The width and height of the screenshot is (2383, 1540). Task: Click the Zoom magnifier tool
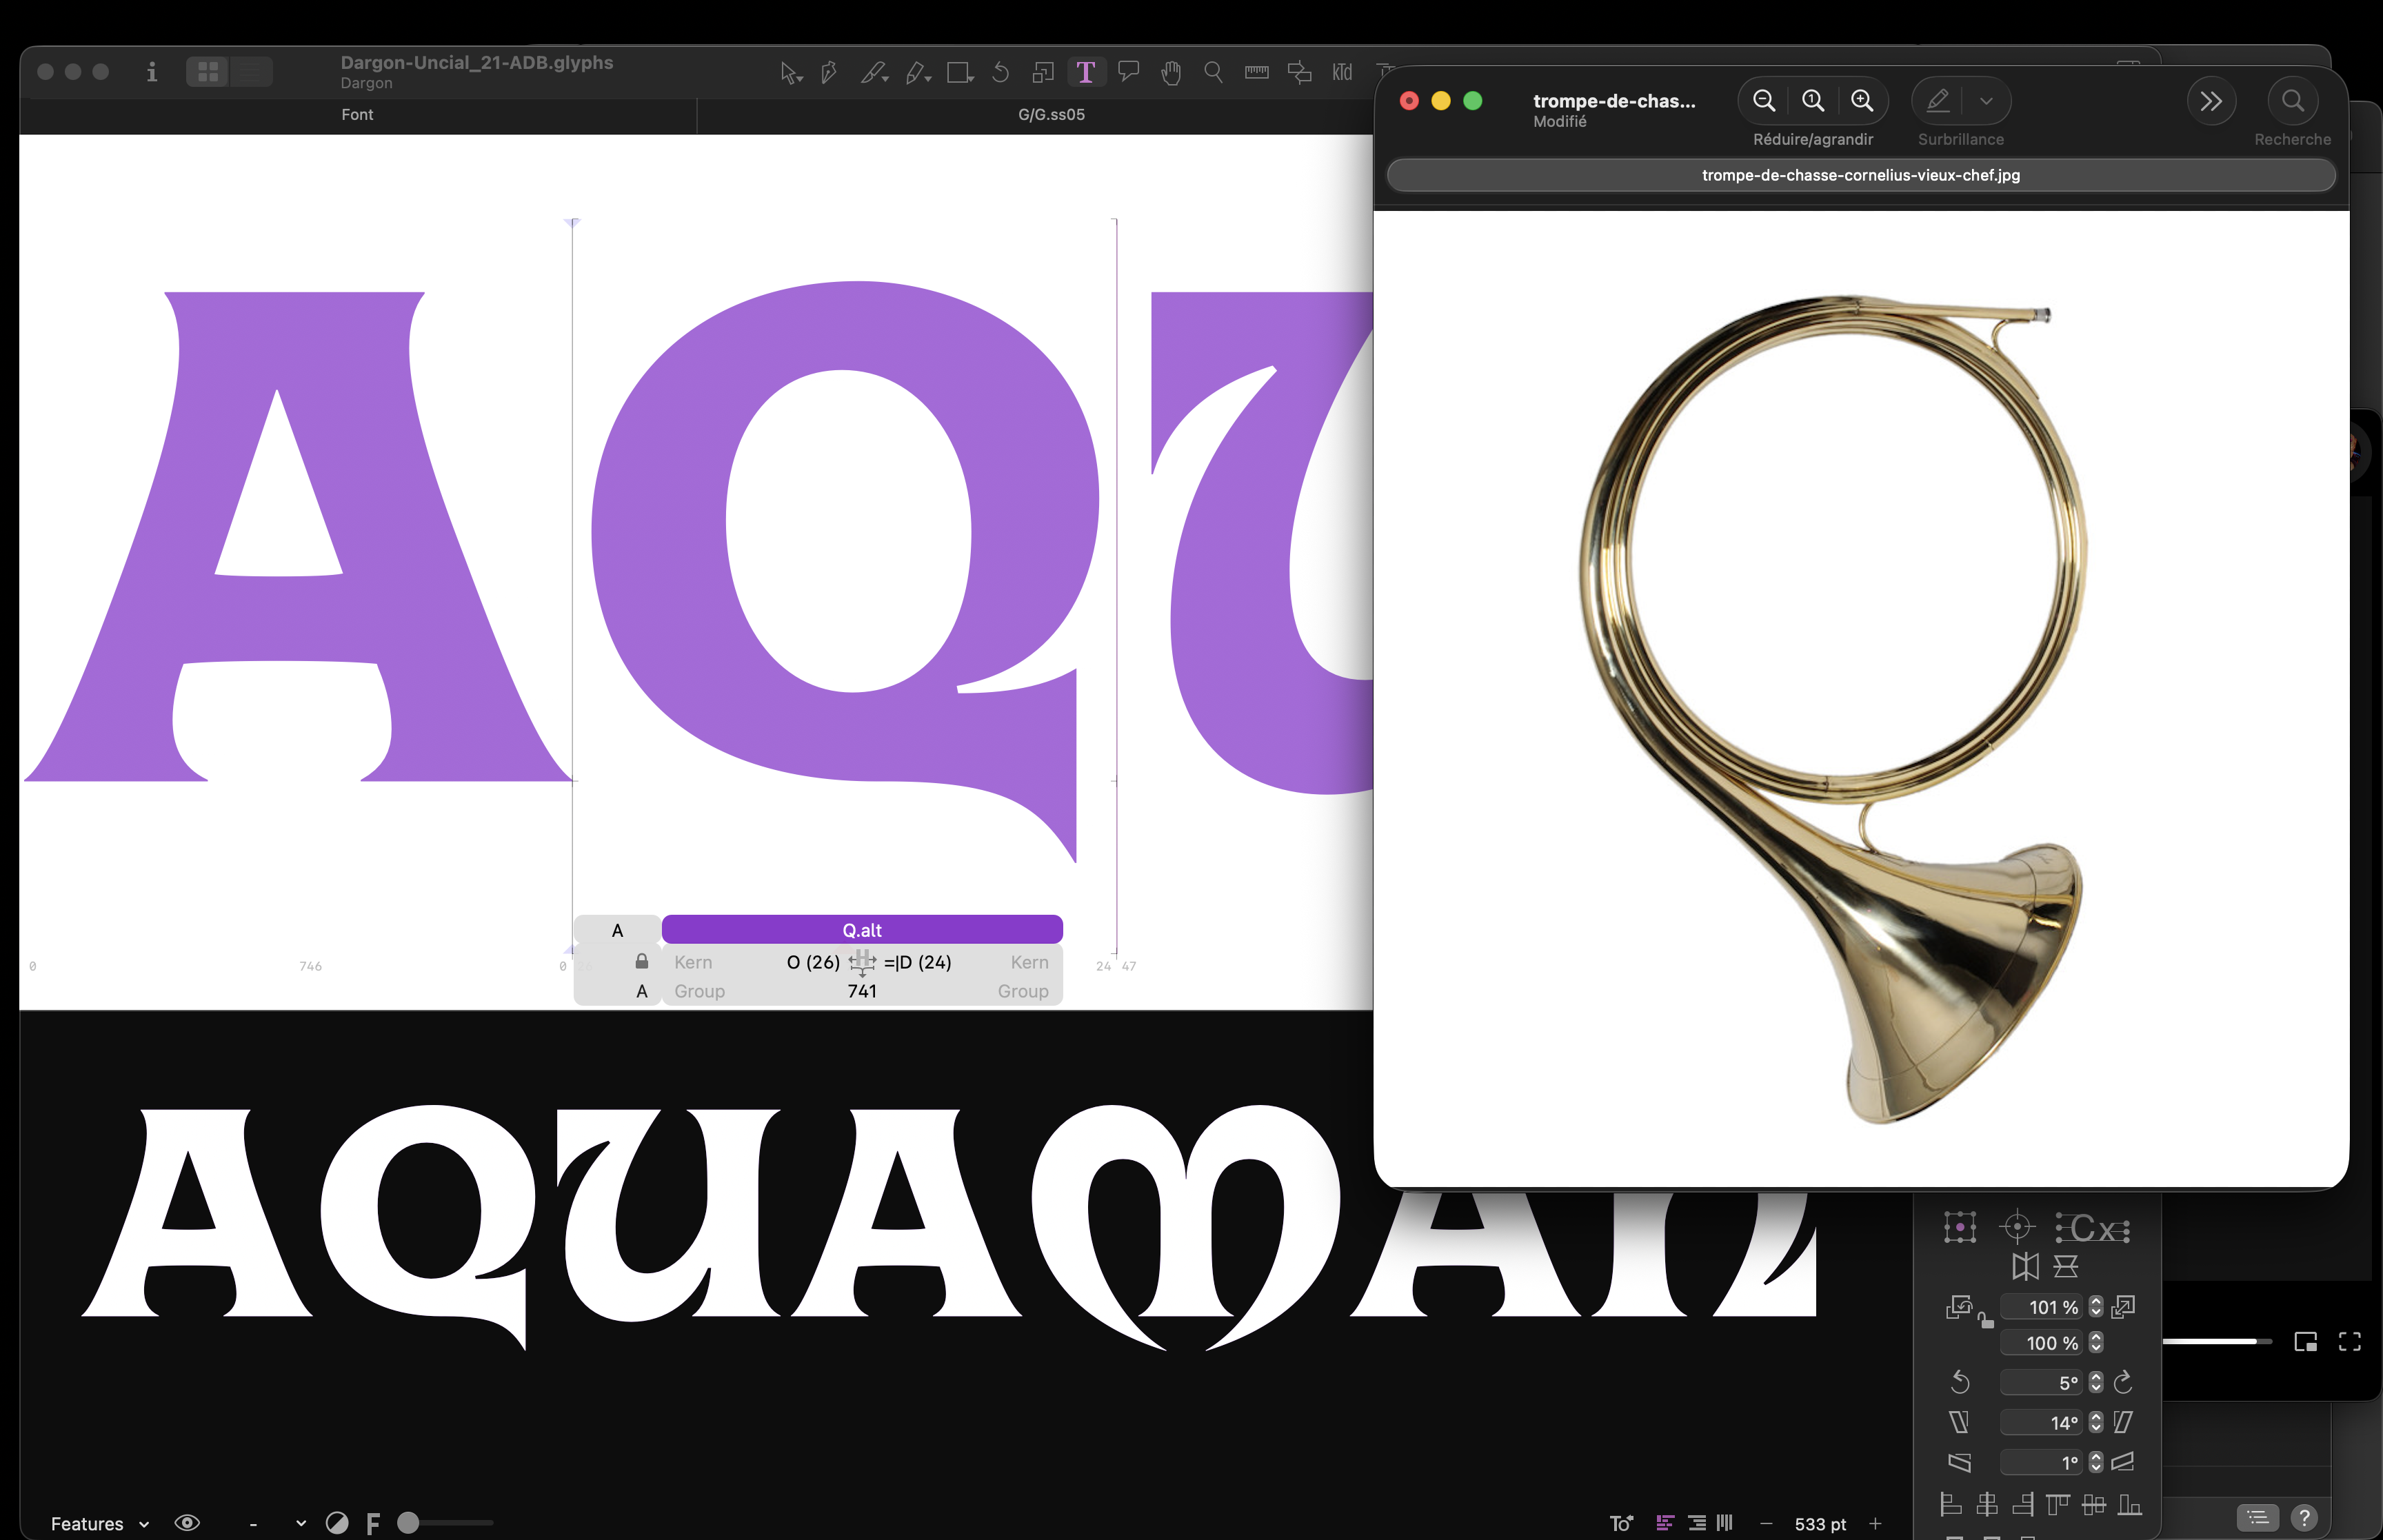pos(1213,72)
